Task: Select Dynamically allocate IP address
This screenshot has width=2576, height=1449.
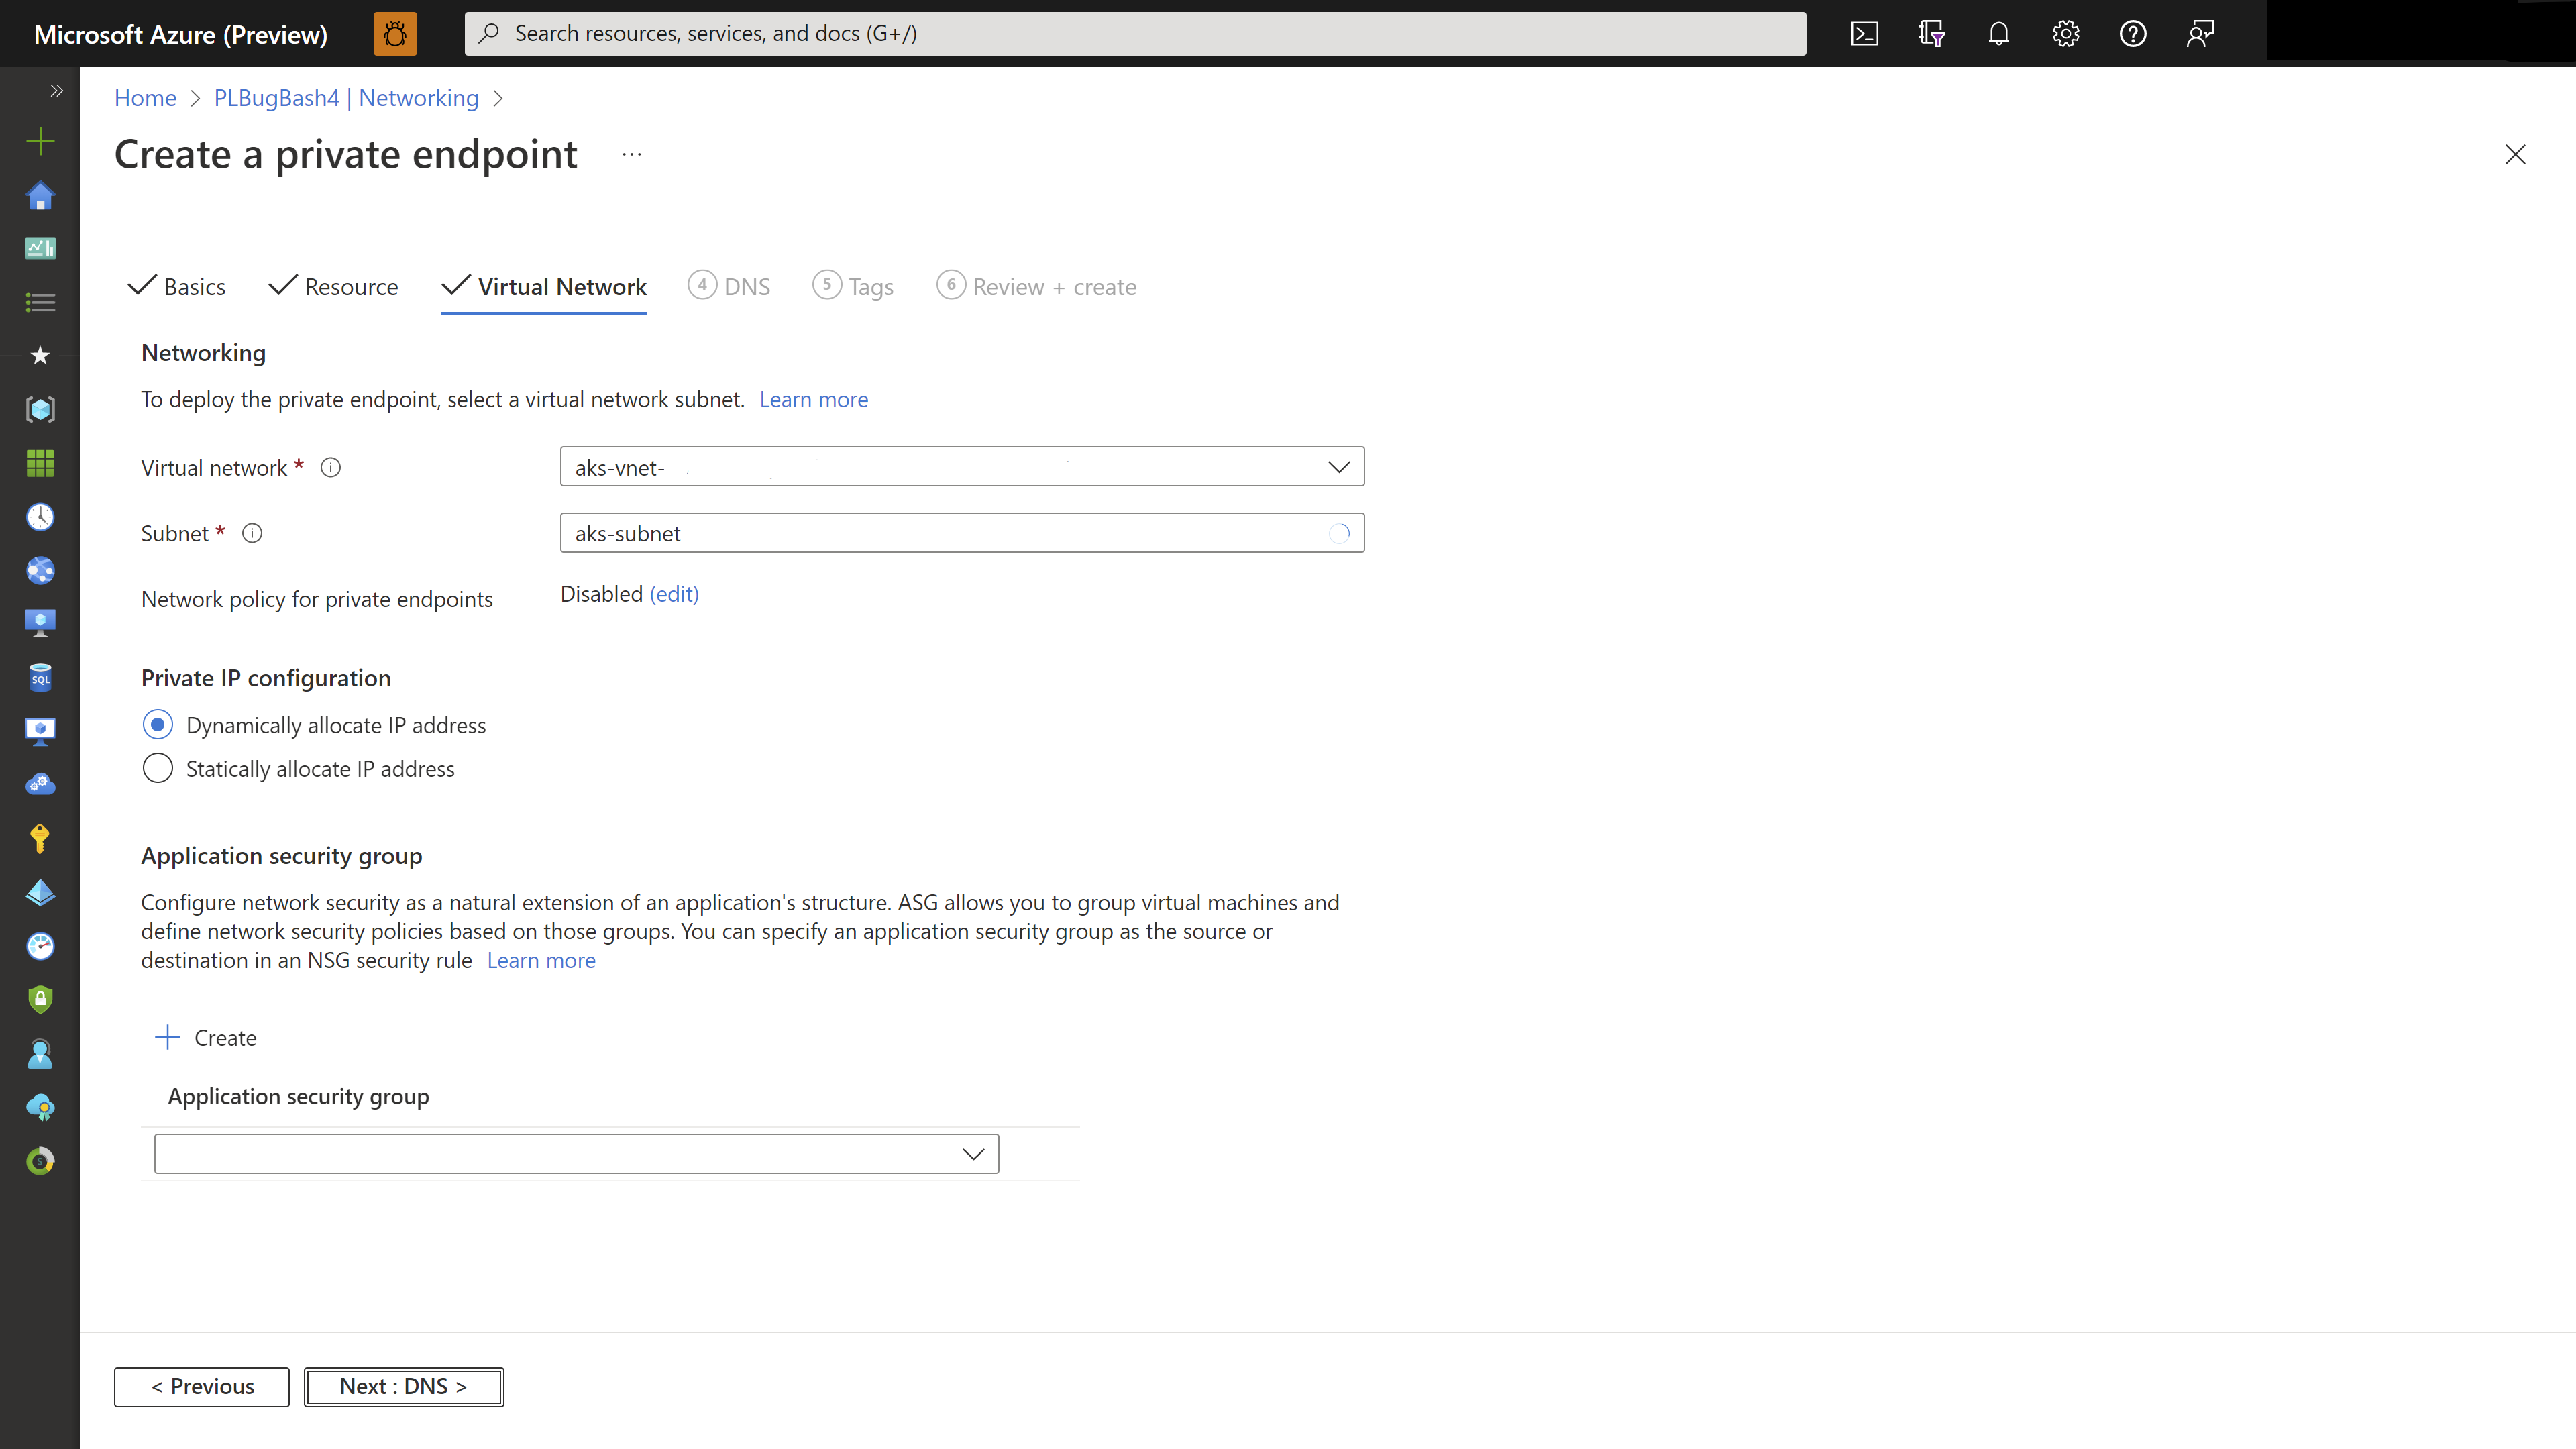Action: (x=158, y=724)
